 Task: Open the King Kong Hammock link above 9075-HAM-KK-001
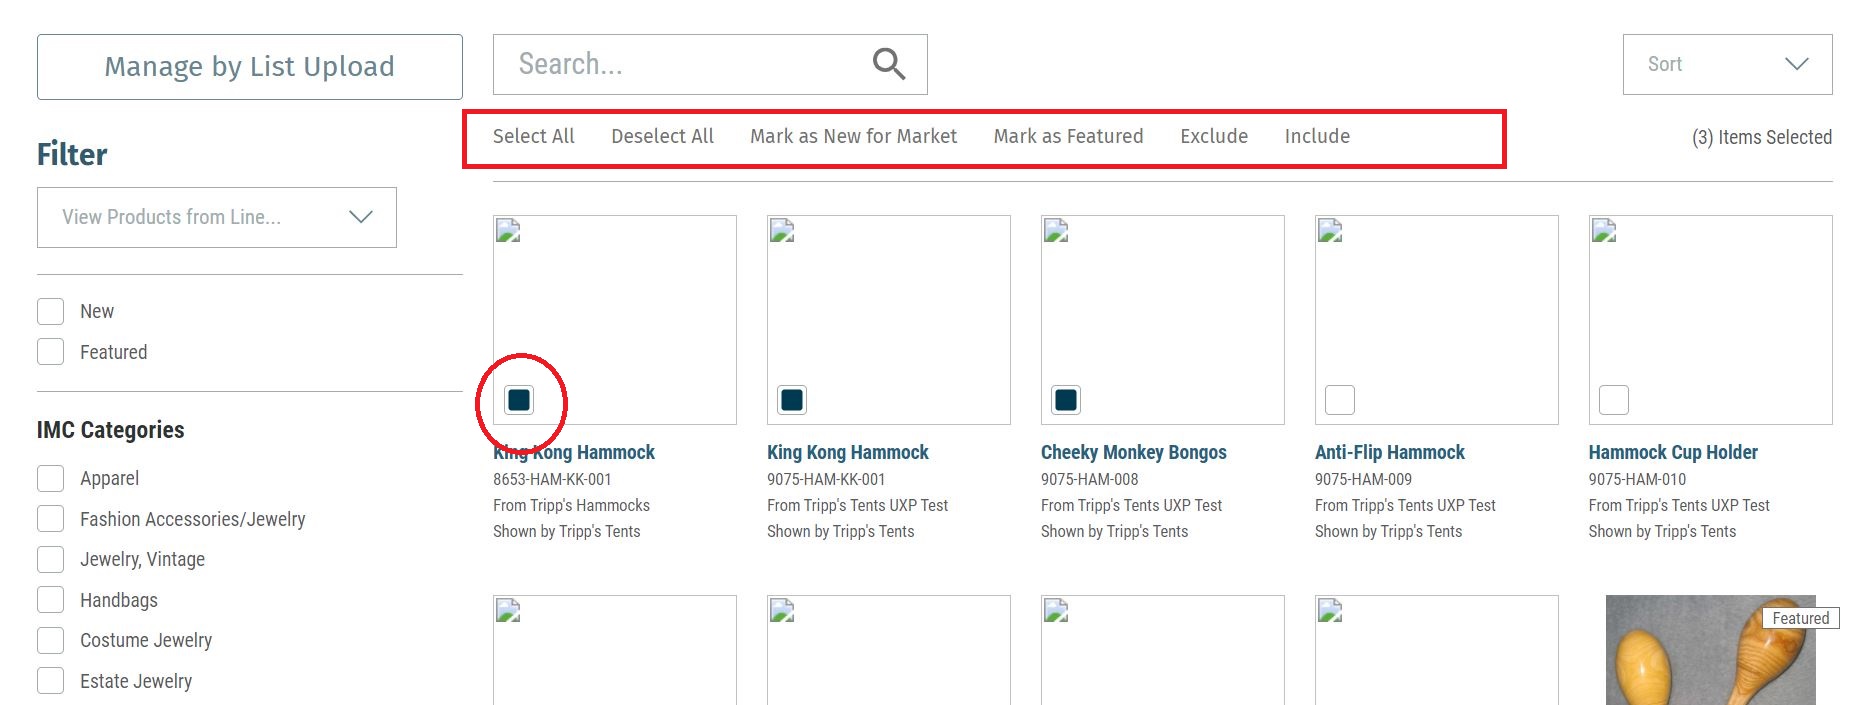(848, 452)
